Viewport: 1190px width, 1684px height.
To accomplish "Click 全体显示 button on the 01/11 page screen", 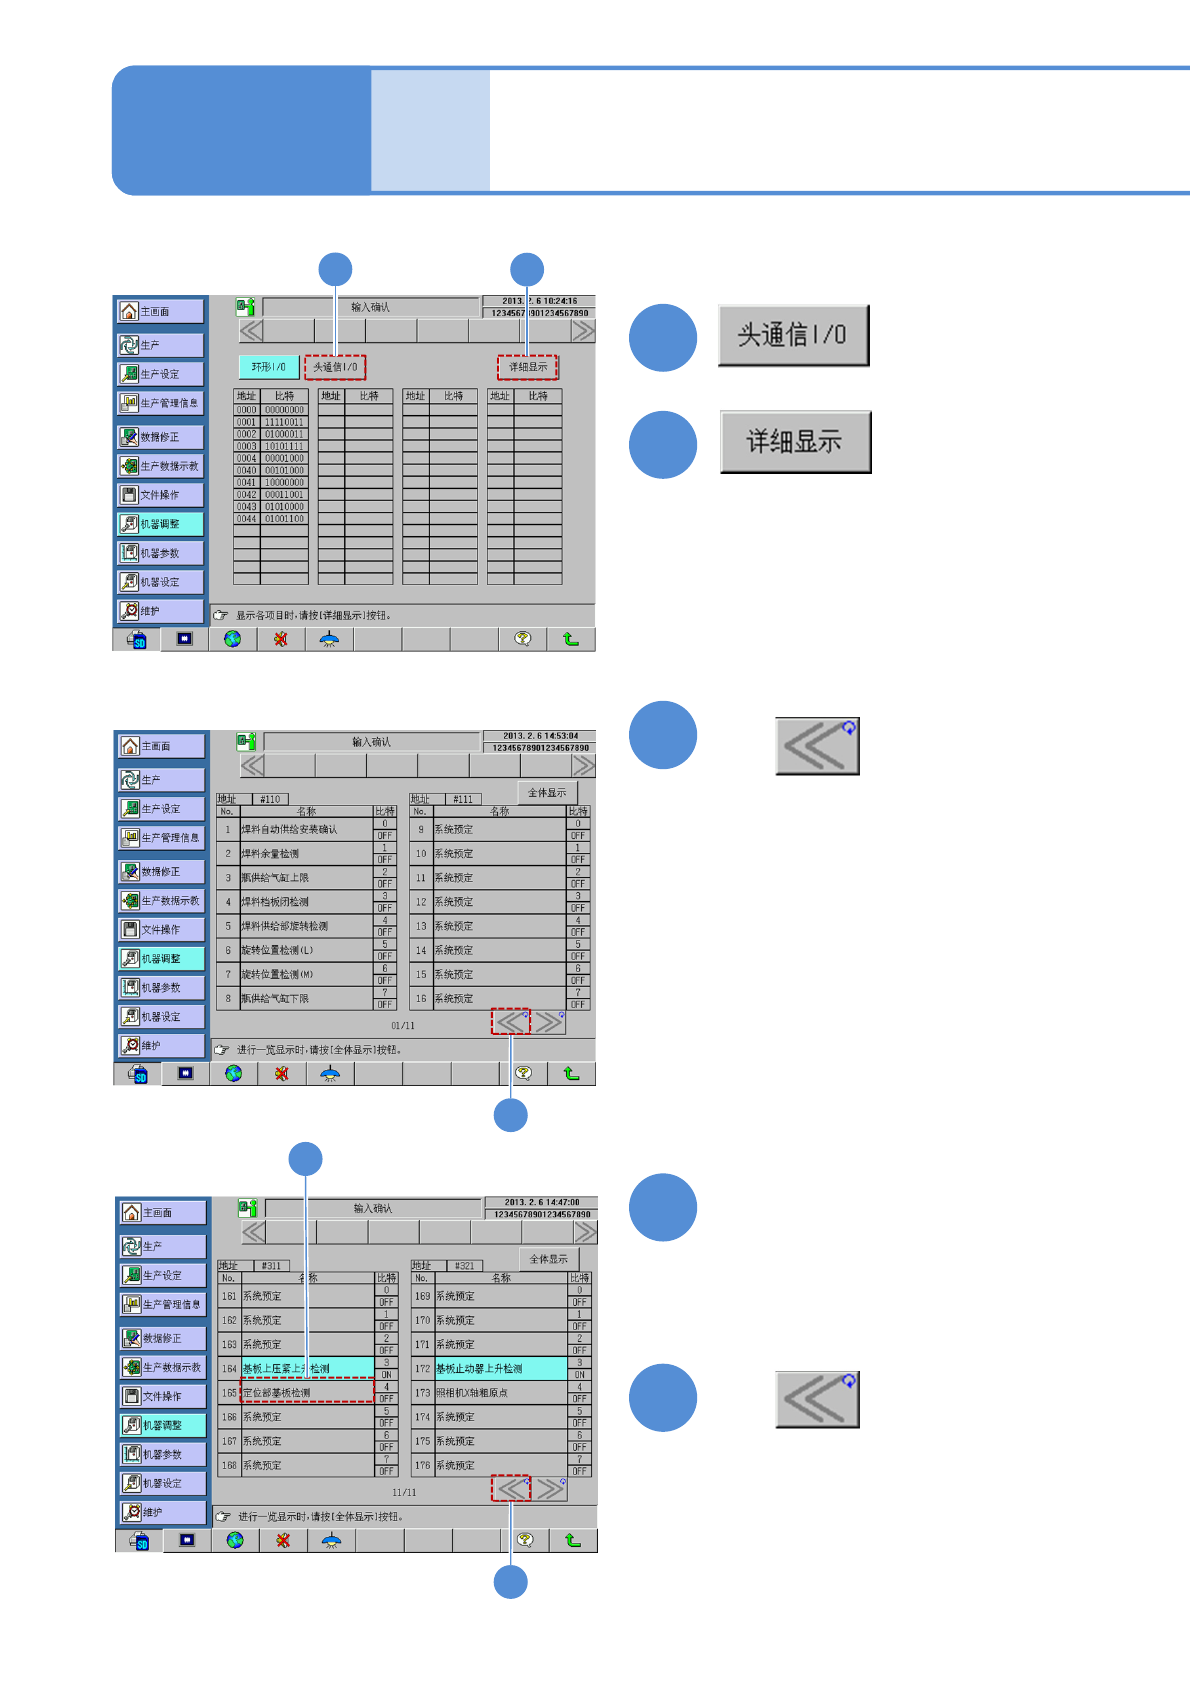I will (x=547, y=793).
